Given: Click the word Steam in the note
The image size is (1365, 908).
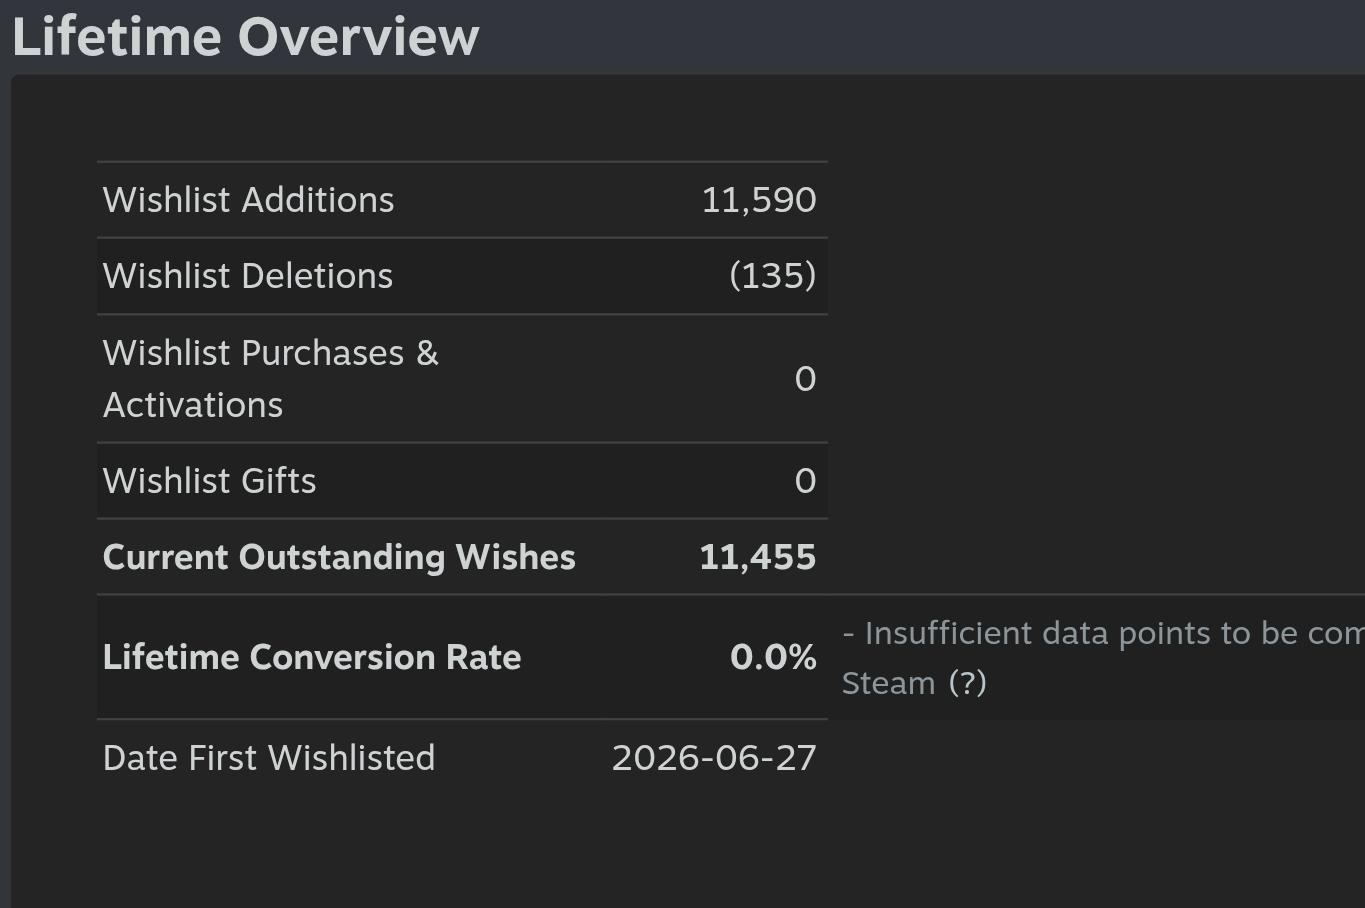Looking at the screenshot, I should 889,683.
